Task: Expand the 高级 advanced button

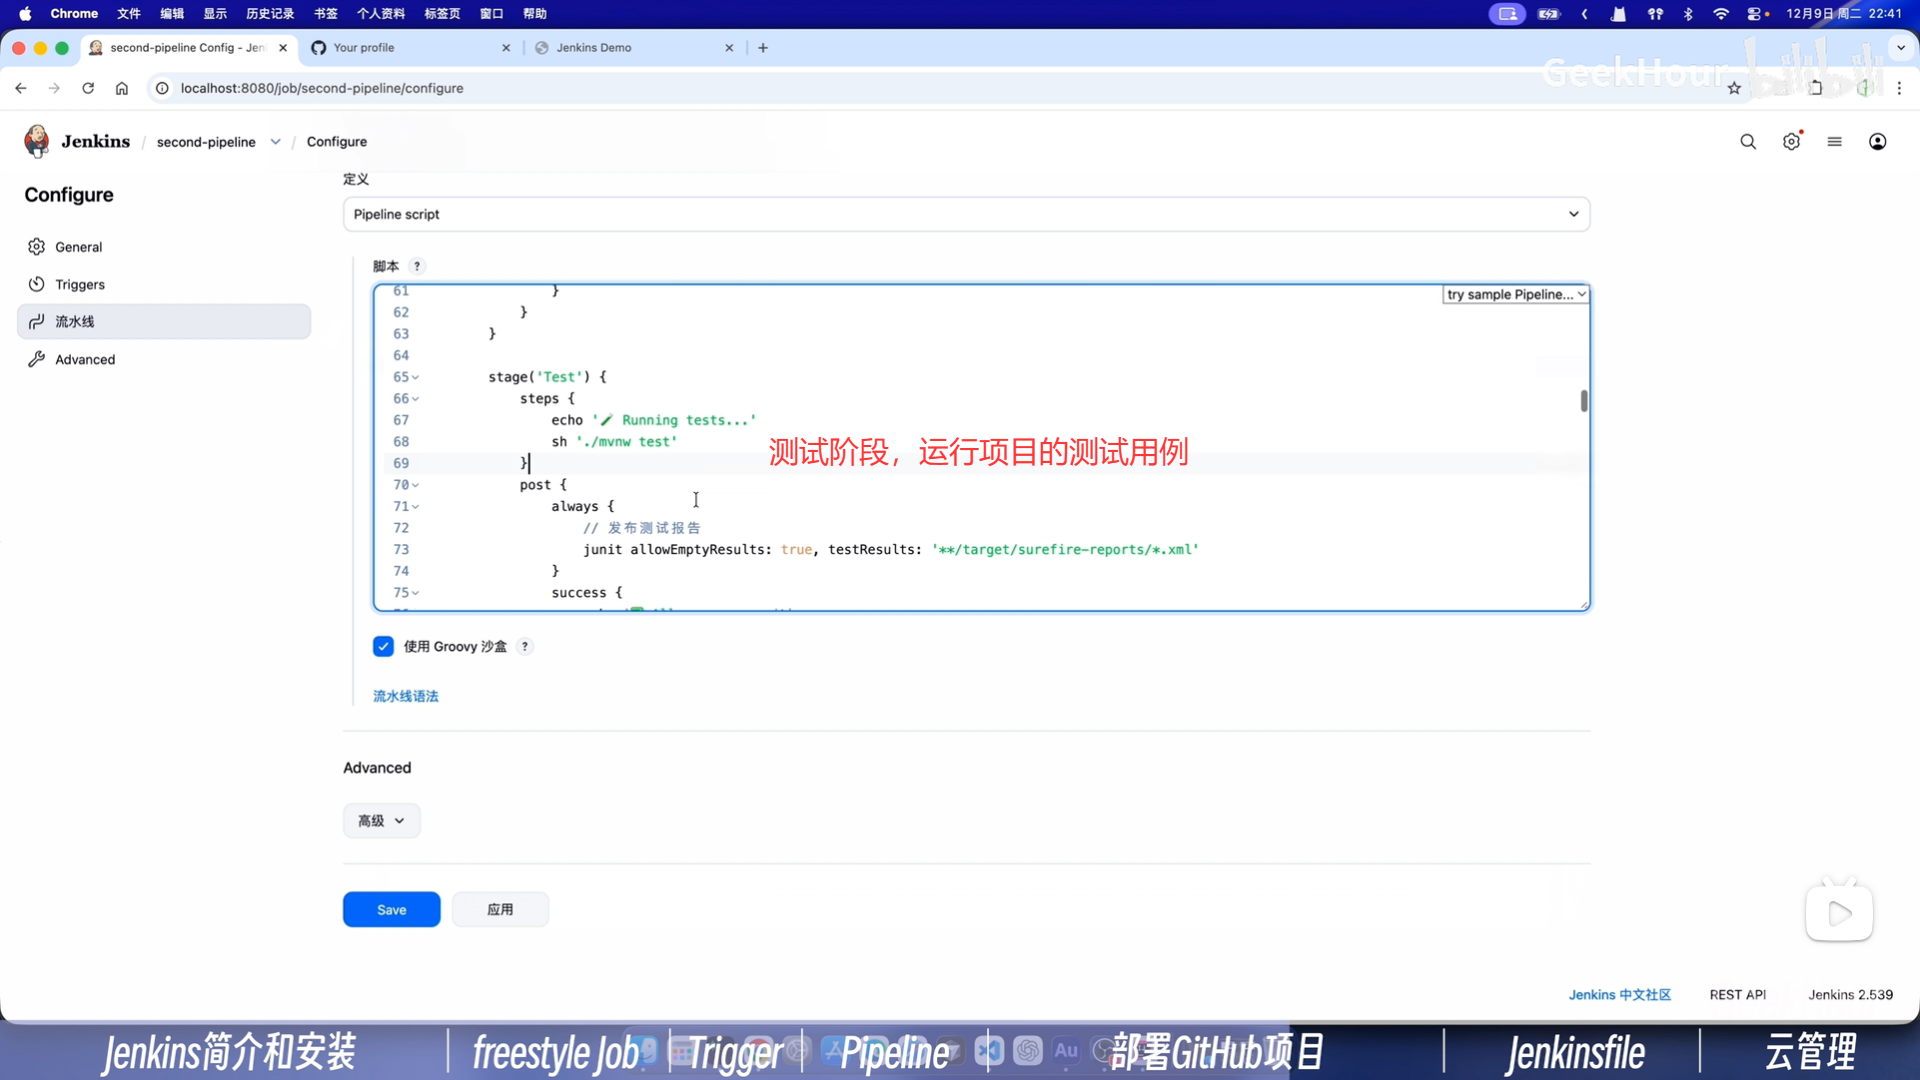Action: click(381, 821)
